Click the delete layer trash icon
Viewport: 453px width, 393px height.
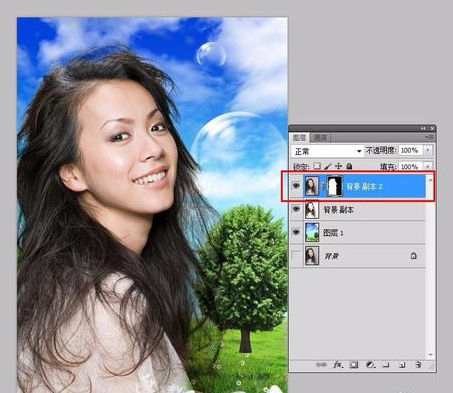pyautogui.click(x=419, y=365)
